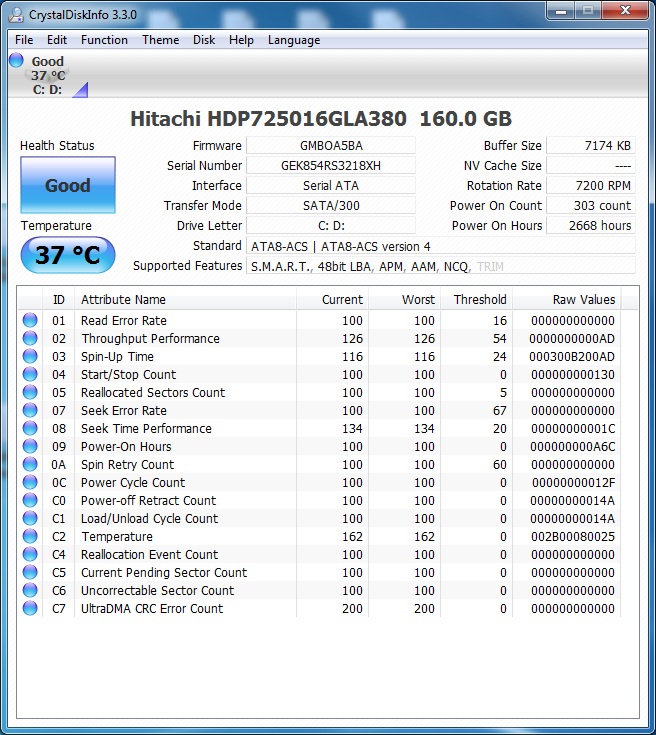Click the Transfer Mode field SATA/300
This screenshot has width=656, height=735.
[x=331, y=205]
